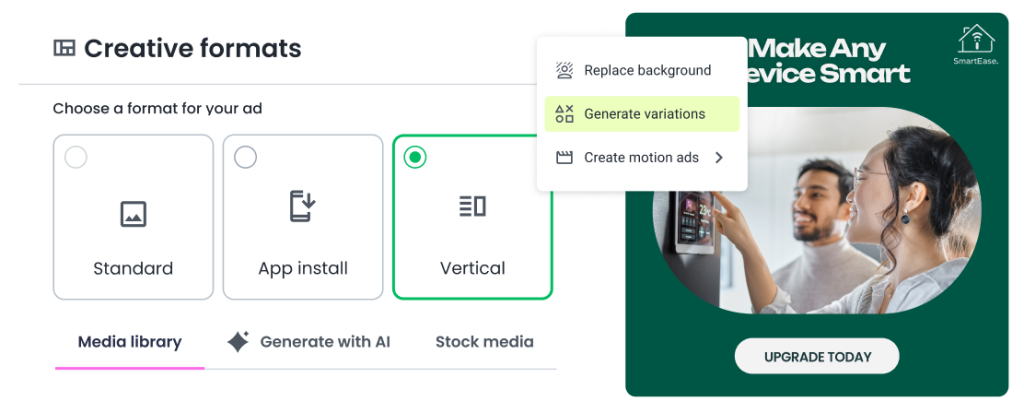
Task: Switch to the Media library tab
Action: (130, 342)
